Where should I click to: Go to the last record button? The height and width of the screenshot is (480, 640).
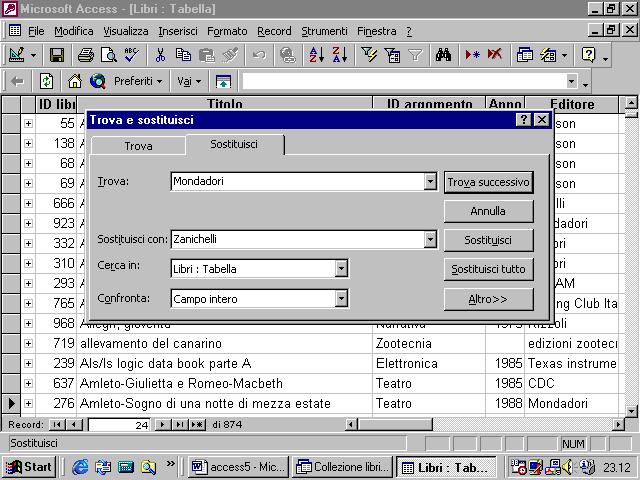[179, 425]
